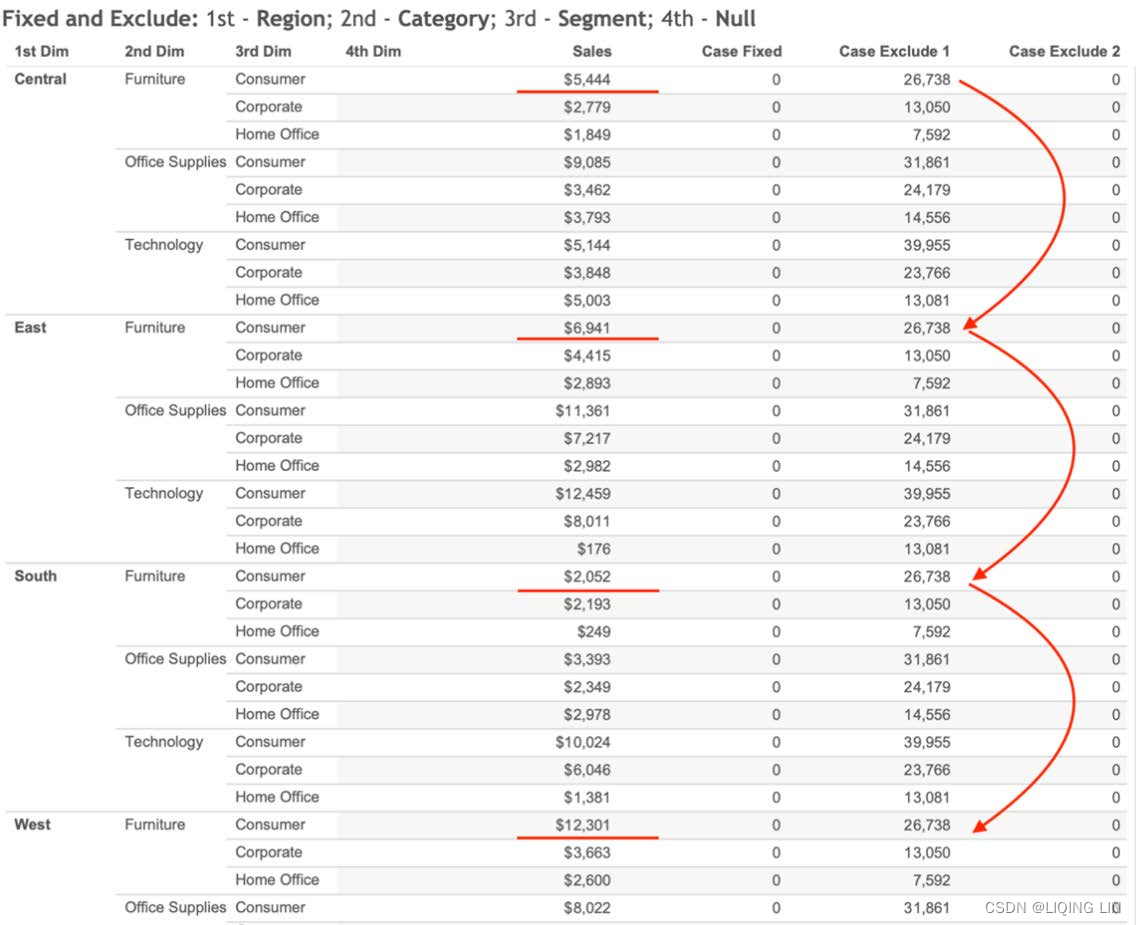The height and width of the screenshot is (925, 1136).
Task: Click the $9,085 sales value
Action: click(x=587, y=162)
